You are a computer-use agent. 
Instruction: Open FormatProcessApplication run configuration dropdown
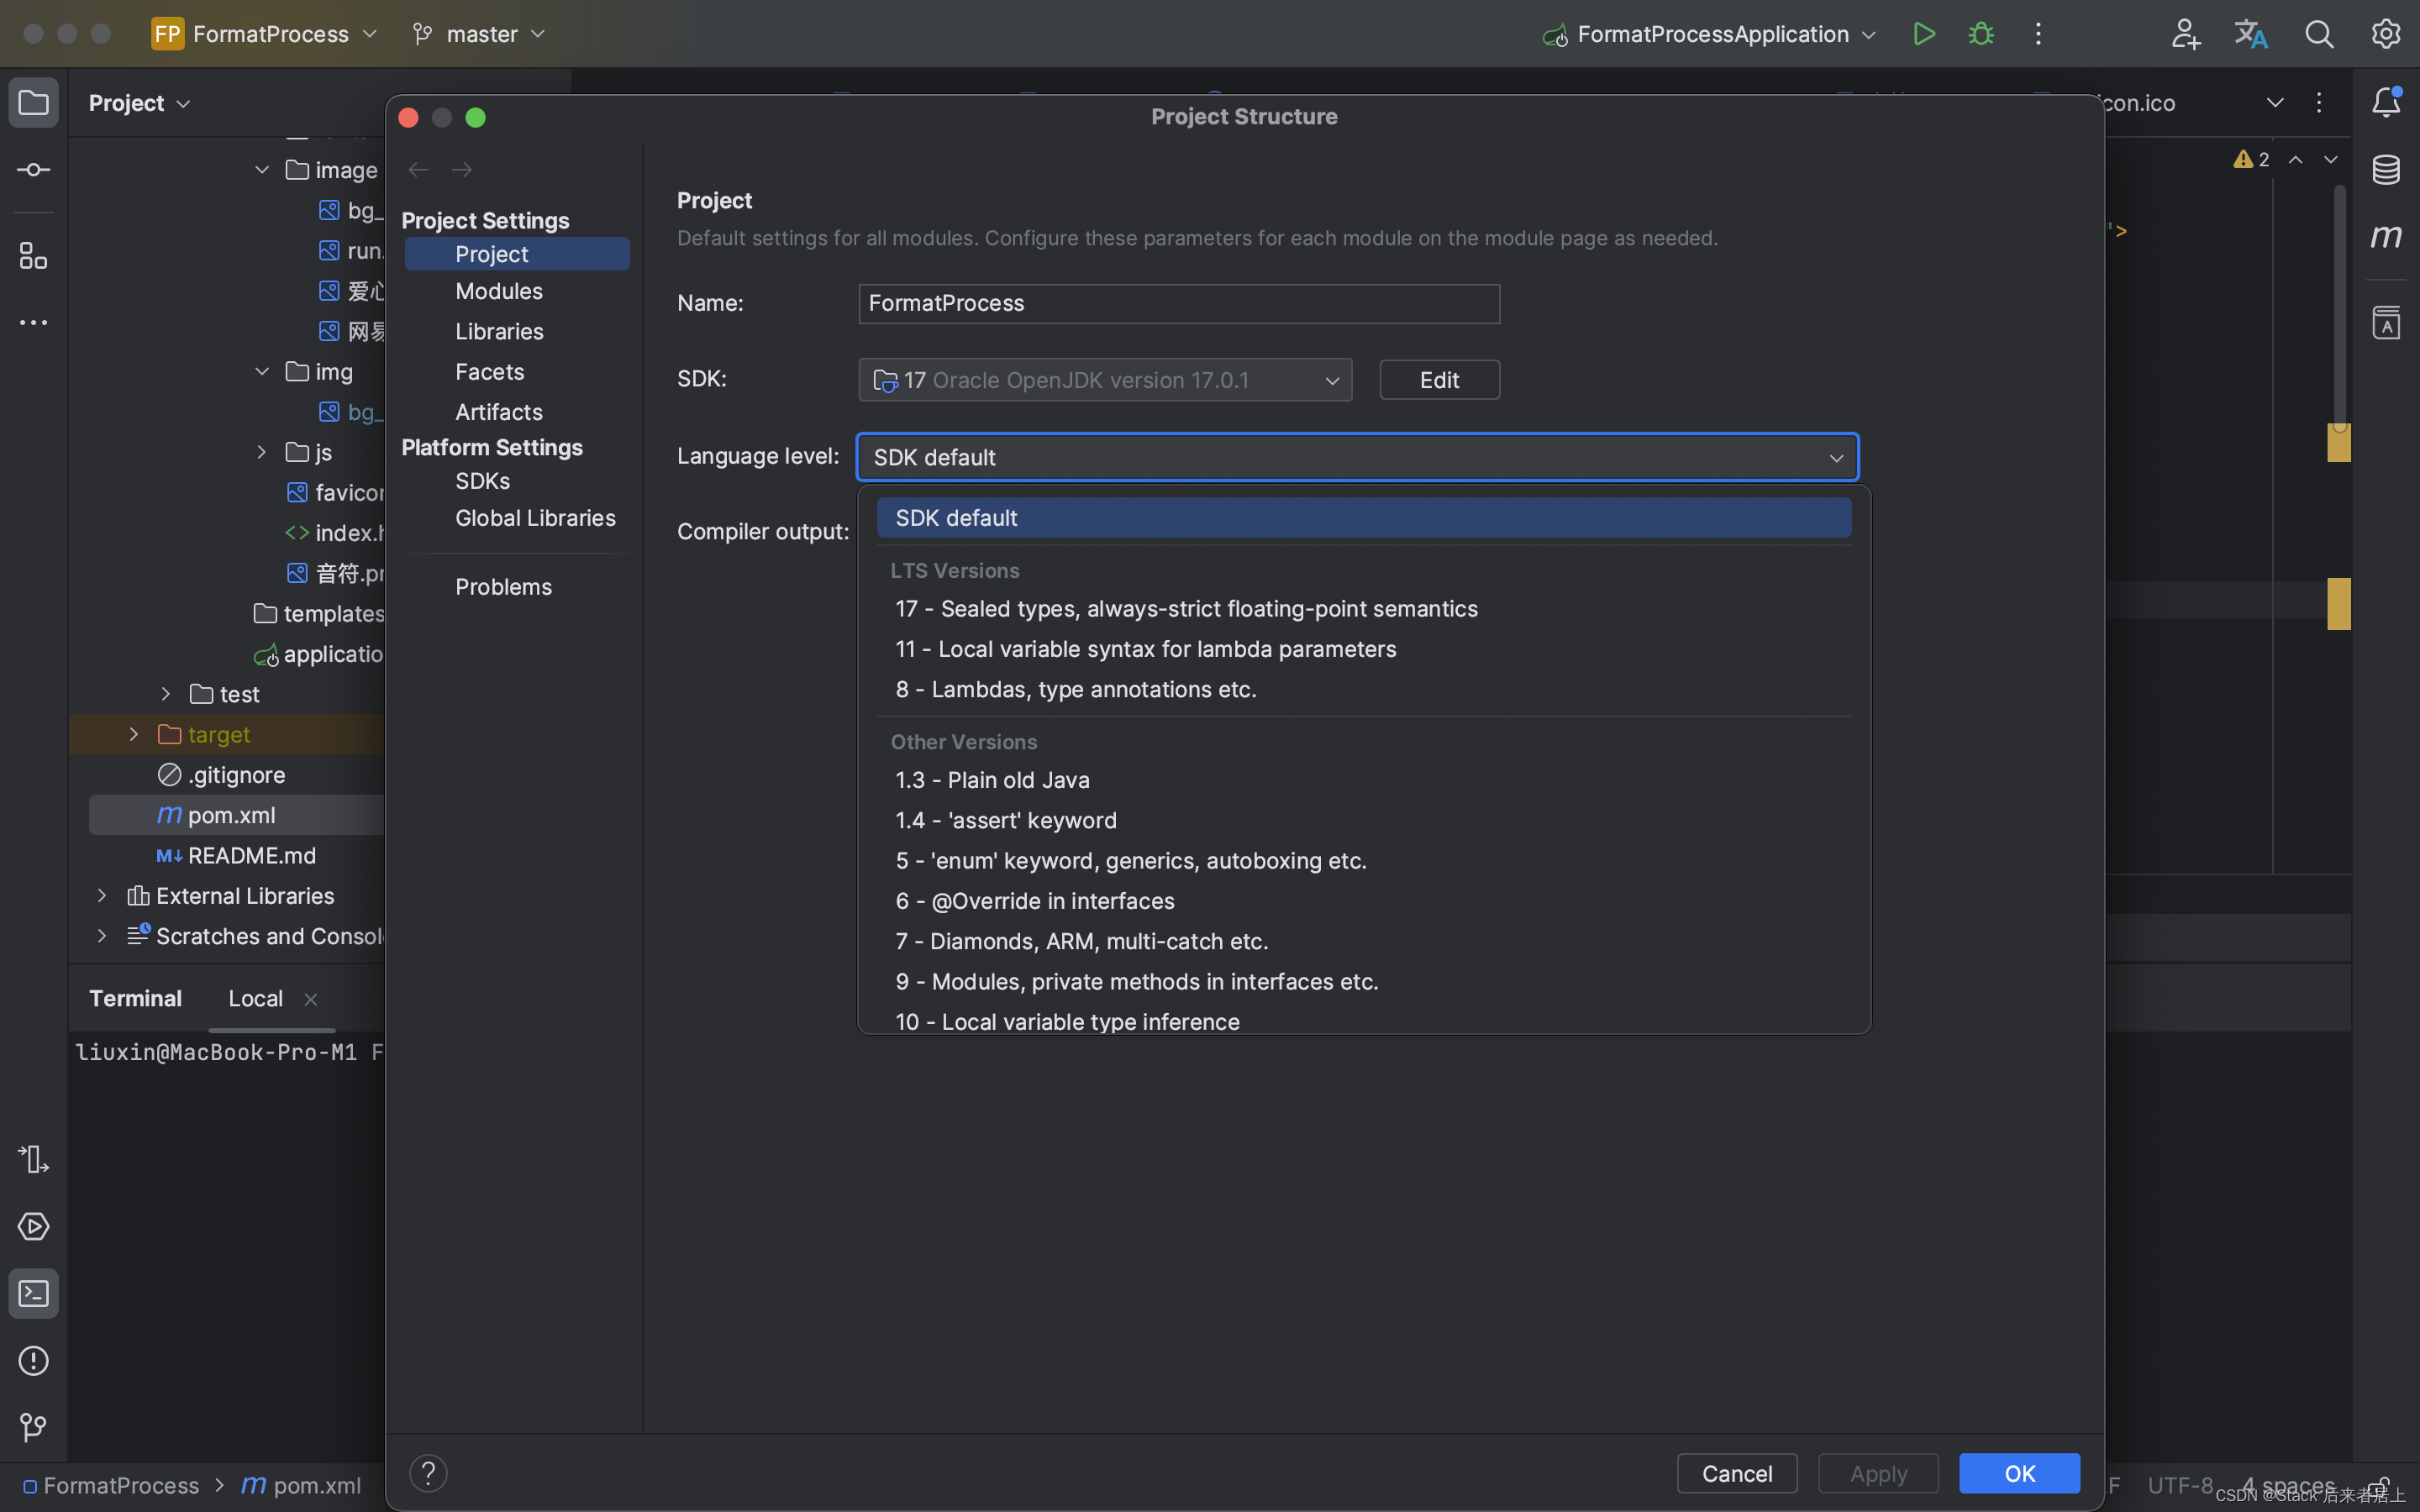tap(1710, 34)
